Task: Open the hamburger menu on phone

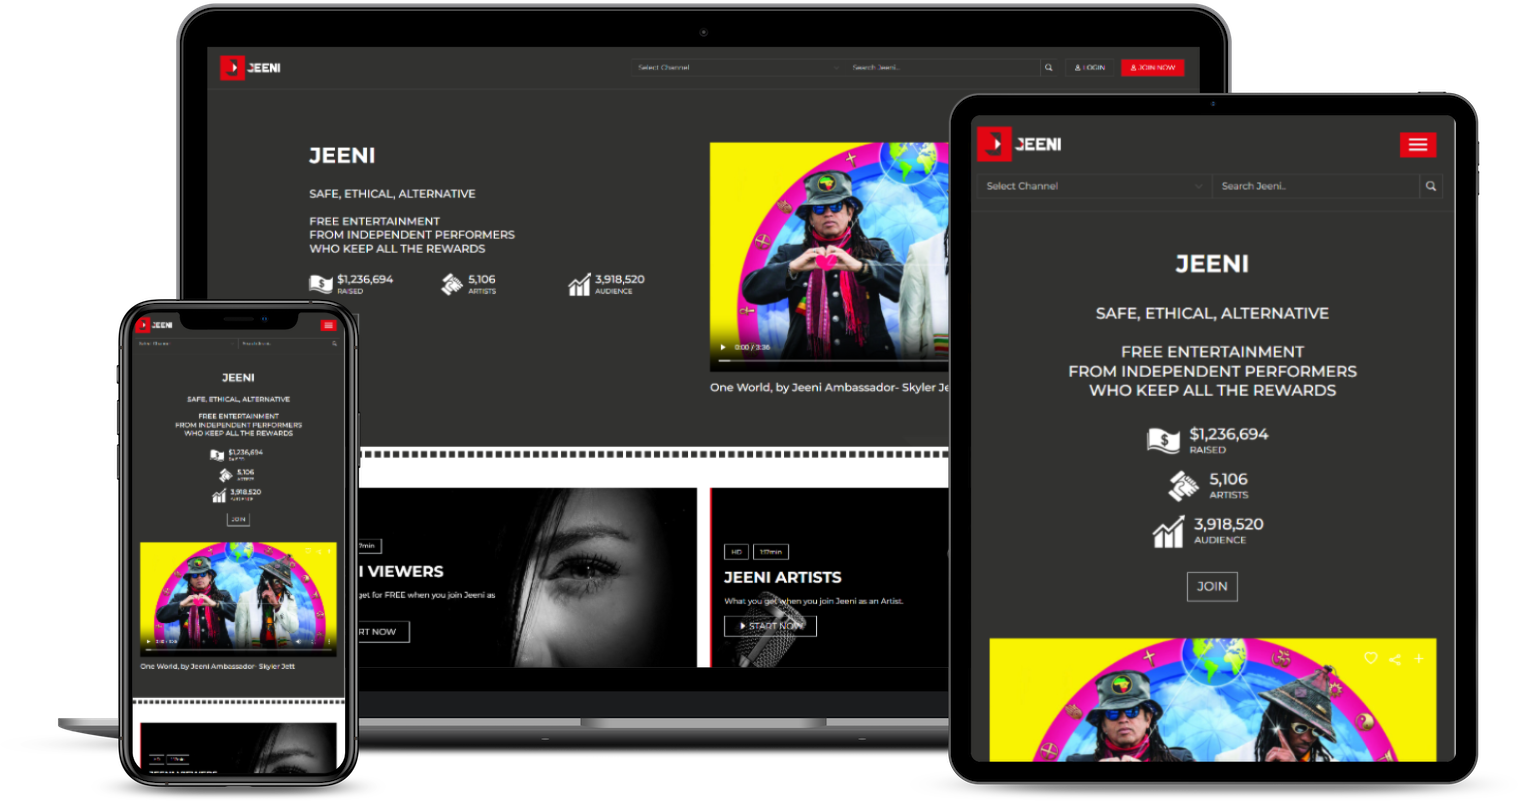Action: tap(328, 325)
